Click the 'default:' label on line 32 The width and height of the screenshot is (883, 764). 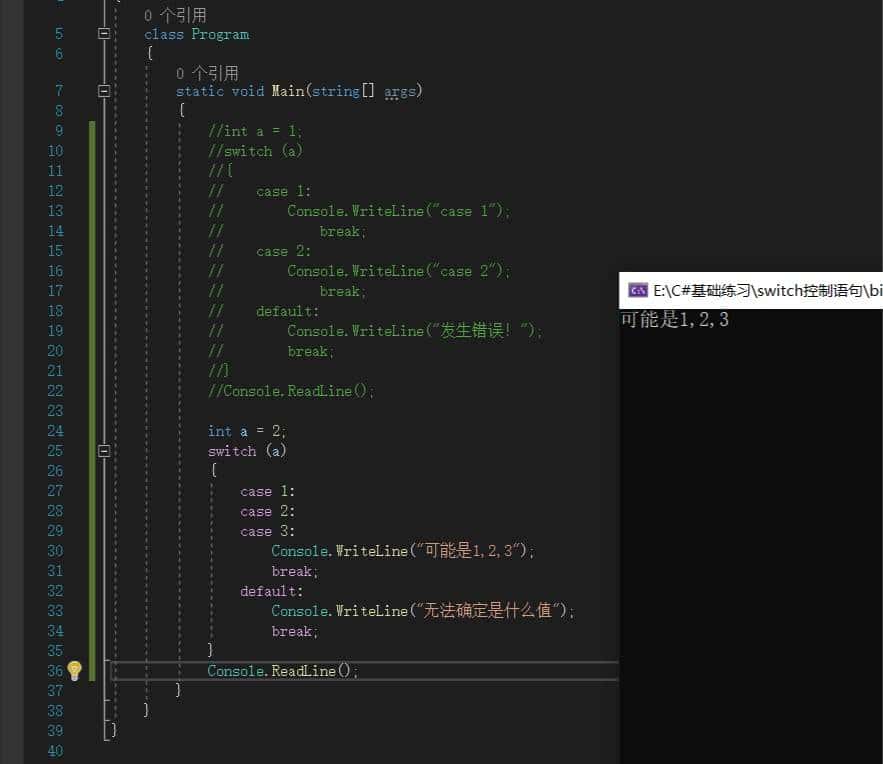coord(271,591)
